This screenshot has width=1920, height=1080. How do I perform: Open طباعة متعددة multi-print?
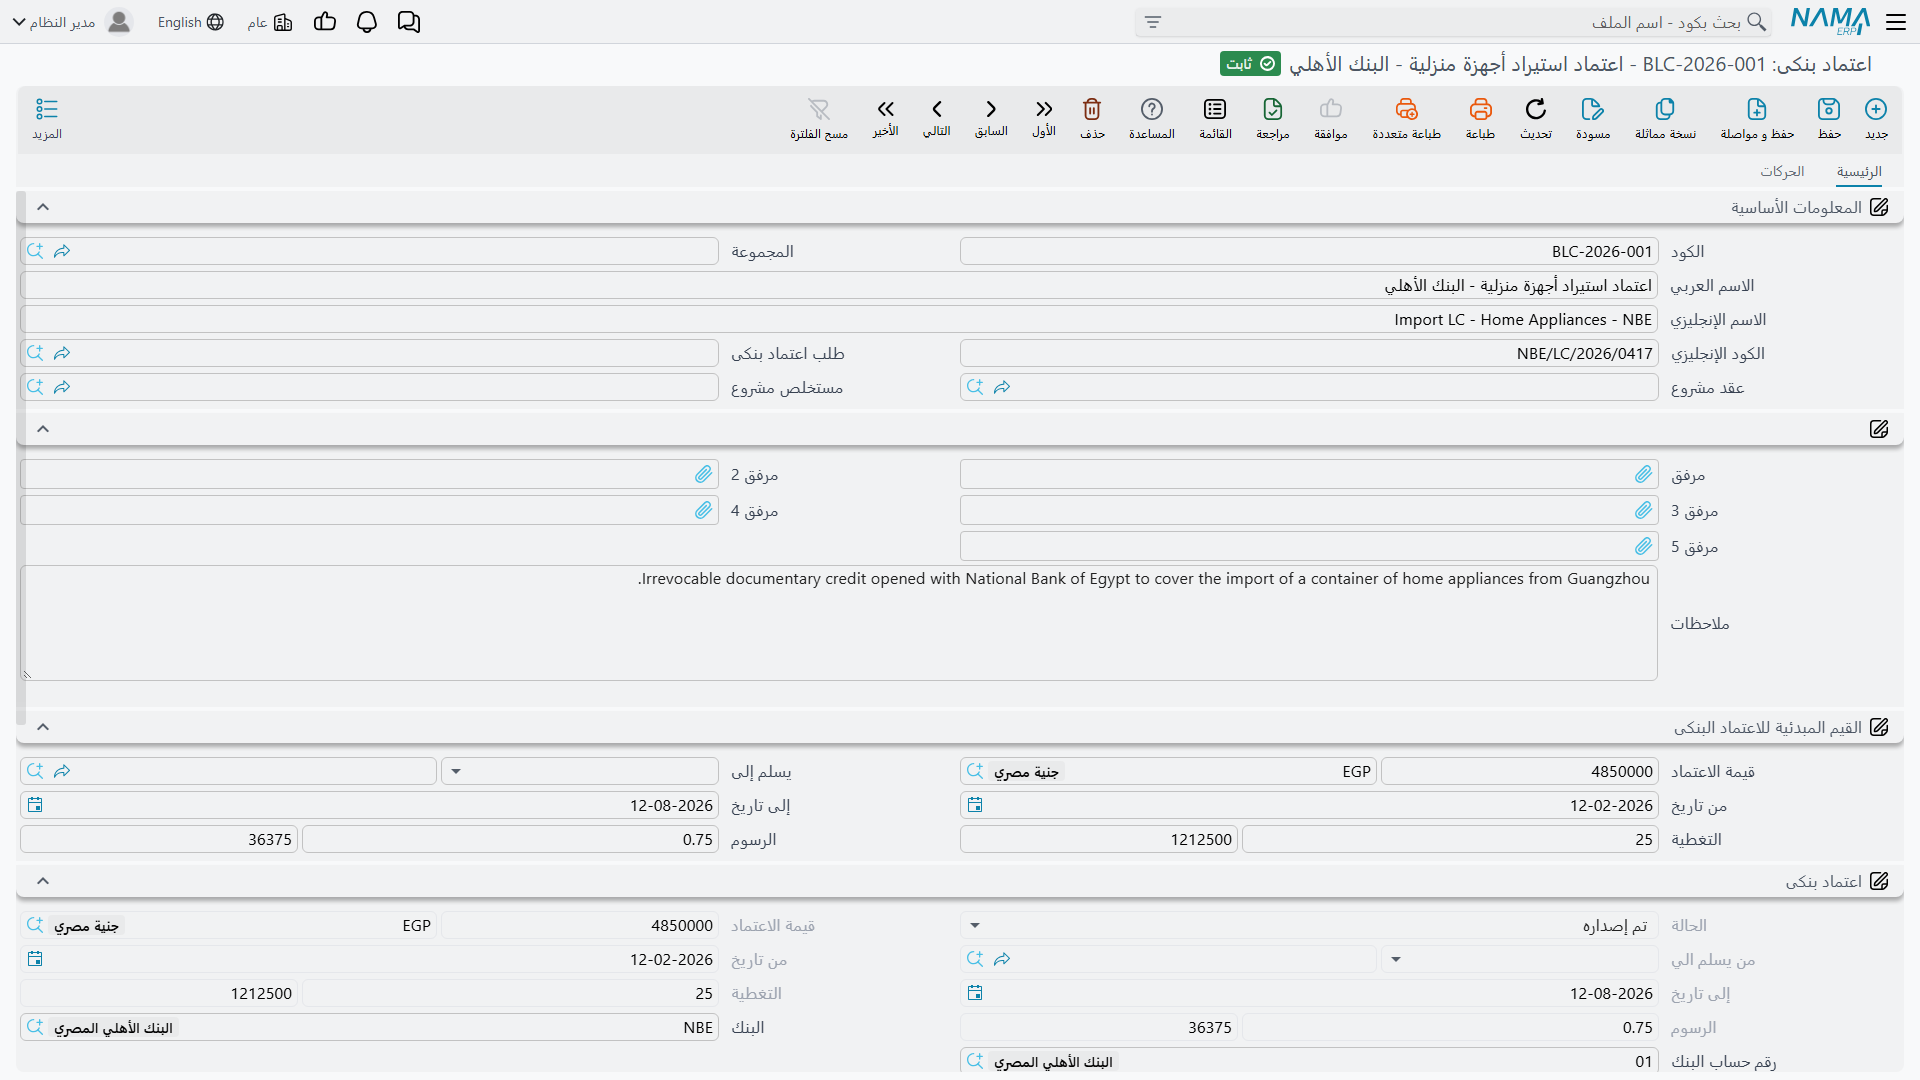pos(1406,118)
